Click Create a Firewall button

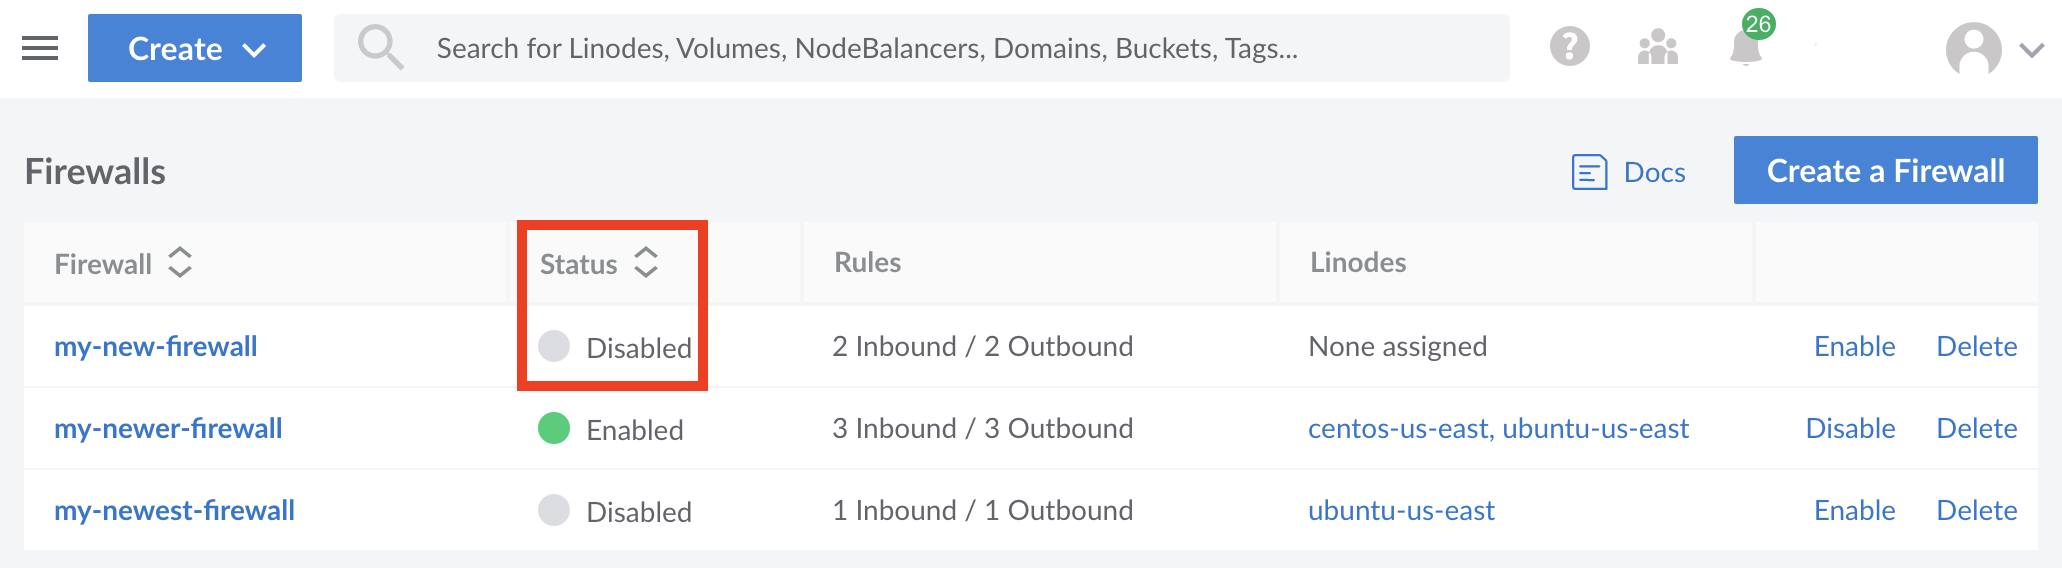pyautogui.click(x=1885, y=171)
